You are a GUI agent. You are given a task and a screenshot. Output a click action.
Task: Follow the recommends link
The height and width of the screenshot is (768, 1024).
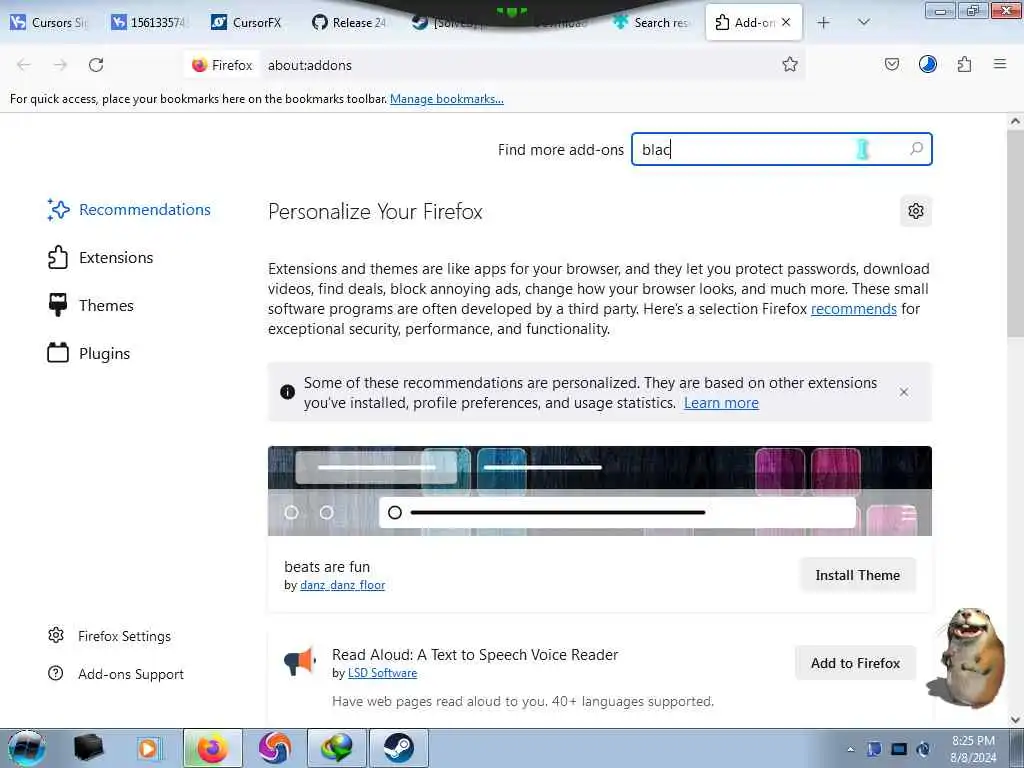coord(854,308)
